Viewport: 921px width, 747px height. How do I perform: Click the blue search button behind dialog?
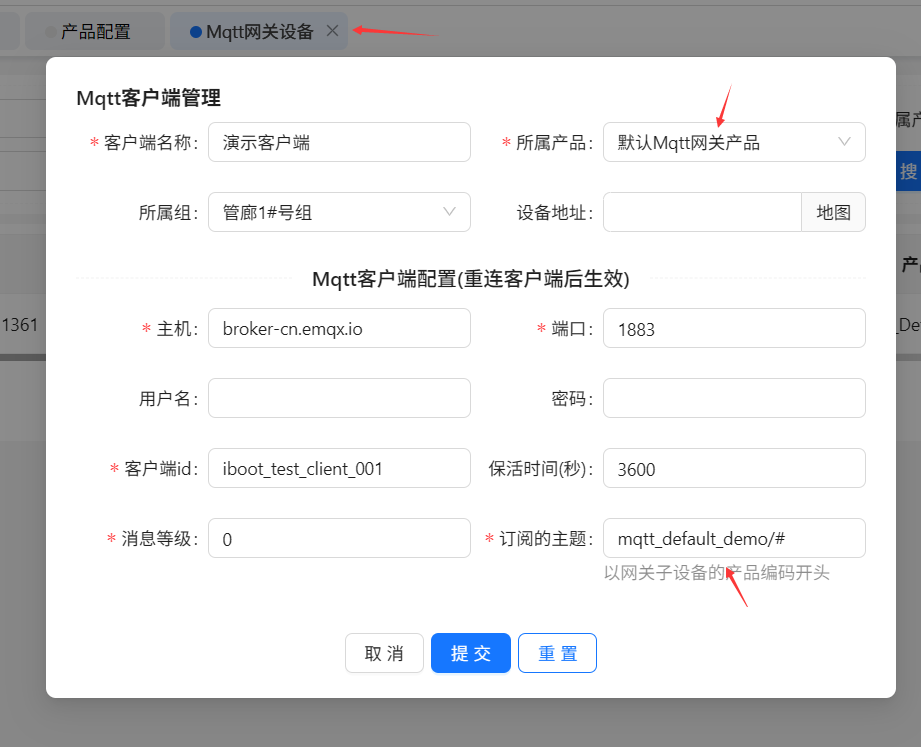pos(908,171)
